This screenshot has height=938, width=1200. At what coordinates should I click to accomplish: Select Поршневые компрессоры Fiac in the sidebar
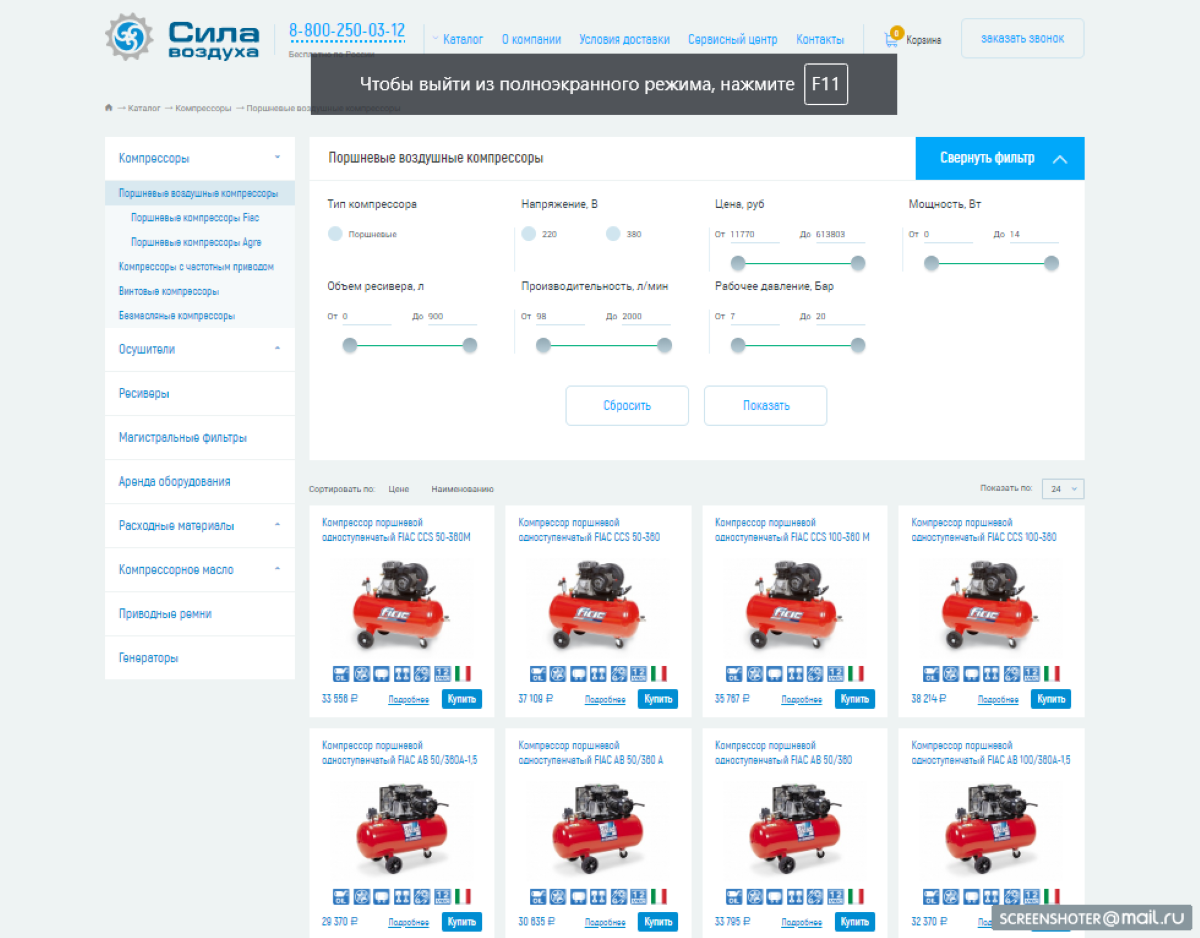pos(195,217)
